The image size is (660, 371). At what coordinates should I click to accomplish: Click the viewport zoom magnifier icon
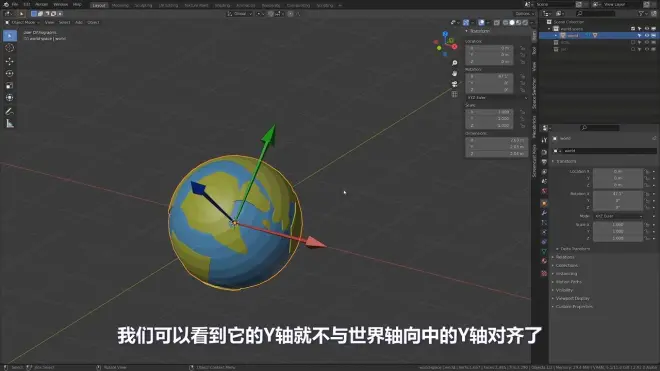(x=455, y=63)
